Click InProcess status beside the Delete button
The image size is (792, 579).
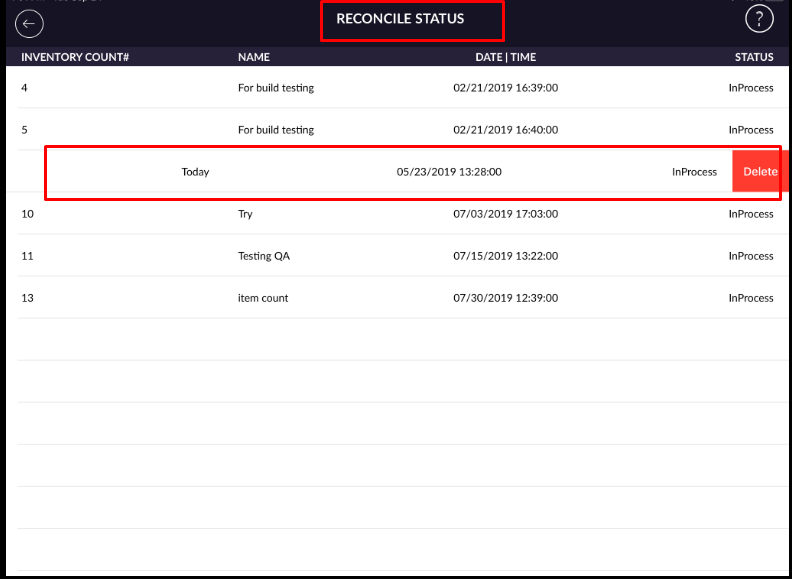pyautogui.click(x=694, y=172)
